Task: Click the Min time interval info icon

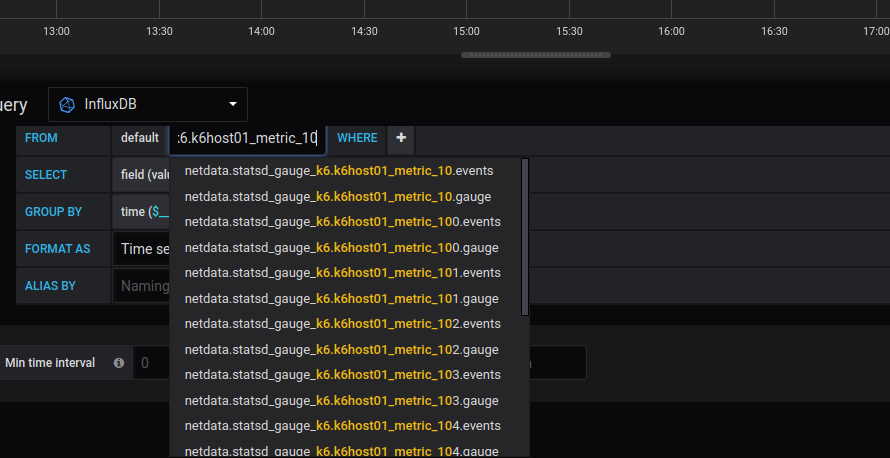Action: coord(119,363)
